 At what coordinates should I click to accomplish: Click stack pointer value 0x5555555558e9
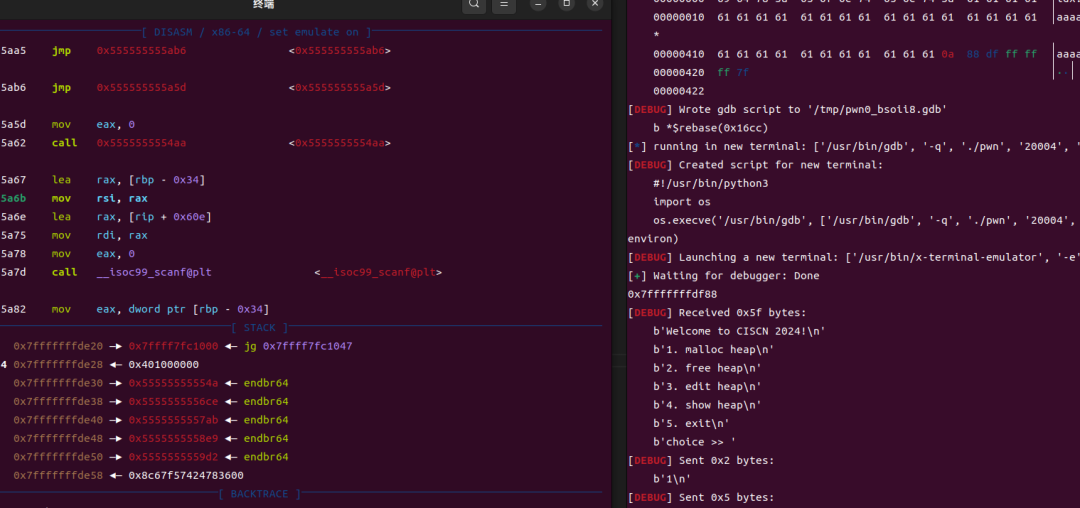174,439
